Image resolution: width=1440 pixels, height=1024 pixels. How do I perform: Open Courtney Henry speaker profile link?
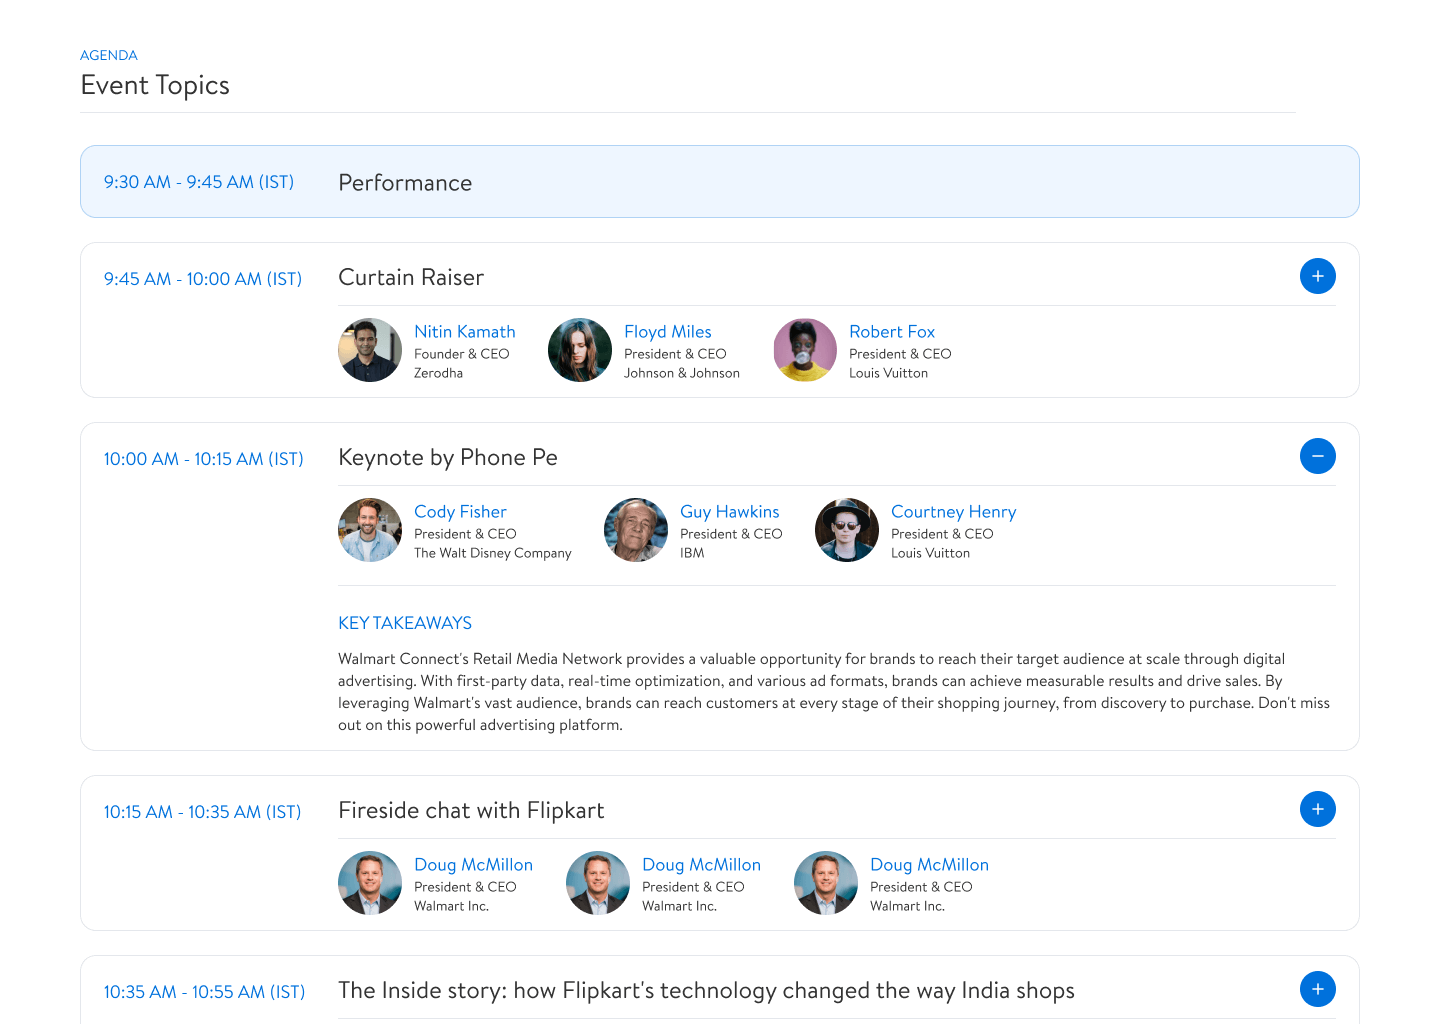click(x=954, y=512)
